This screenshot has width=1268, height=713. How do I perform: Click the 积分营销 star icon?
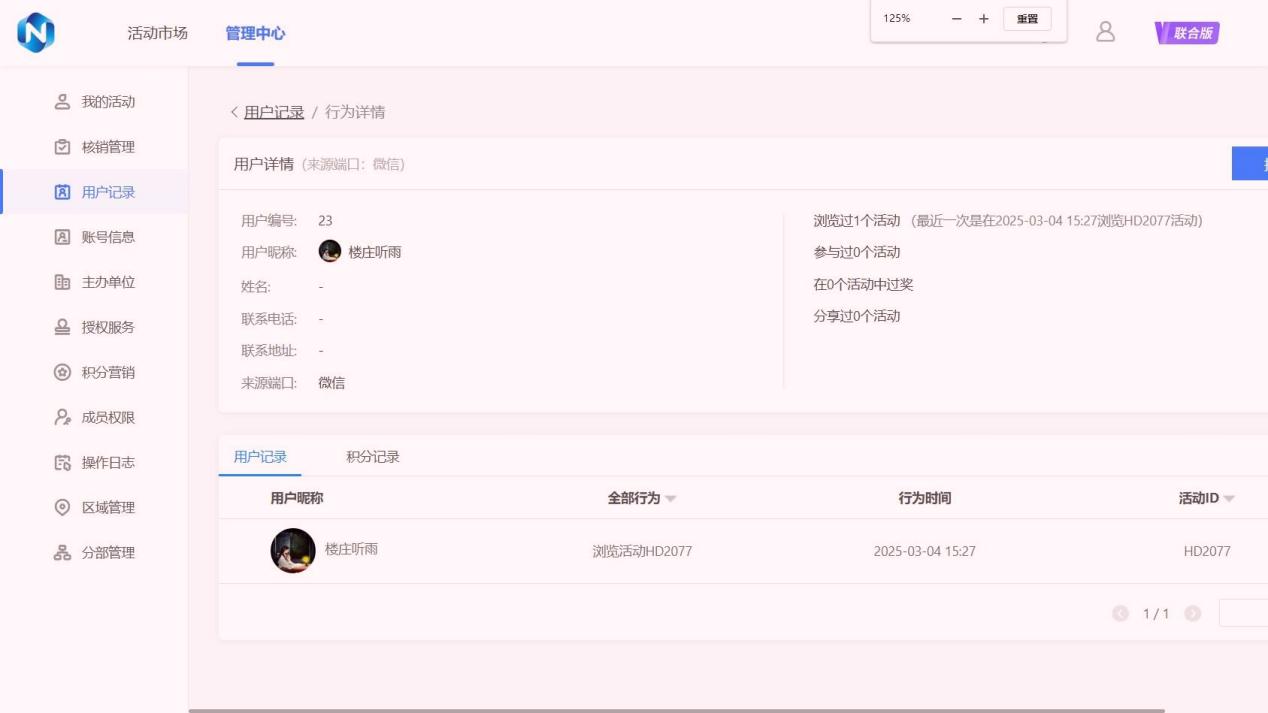[x=62, y=372]
